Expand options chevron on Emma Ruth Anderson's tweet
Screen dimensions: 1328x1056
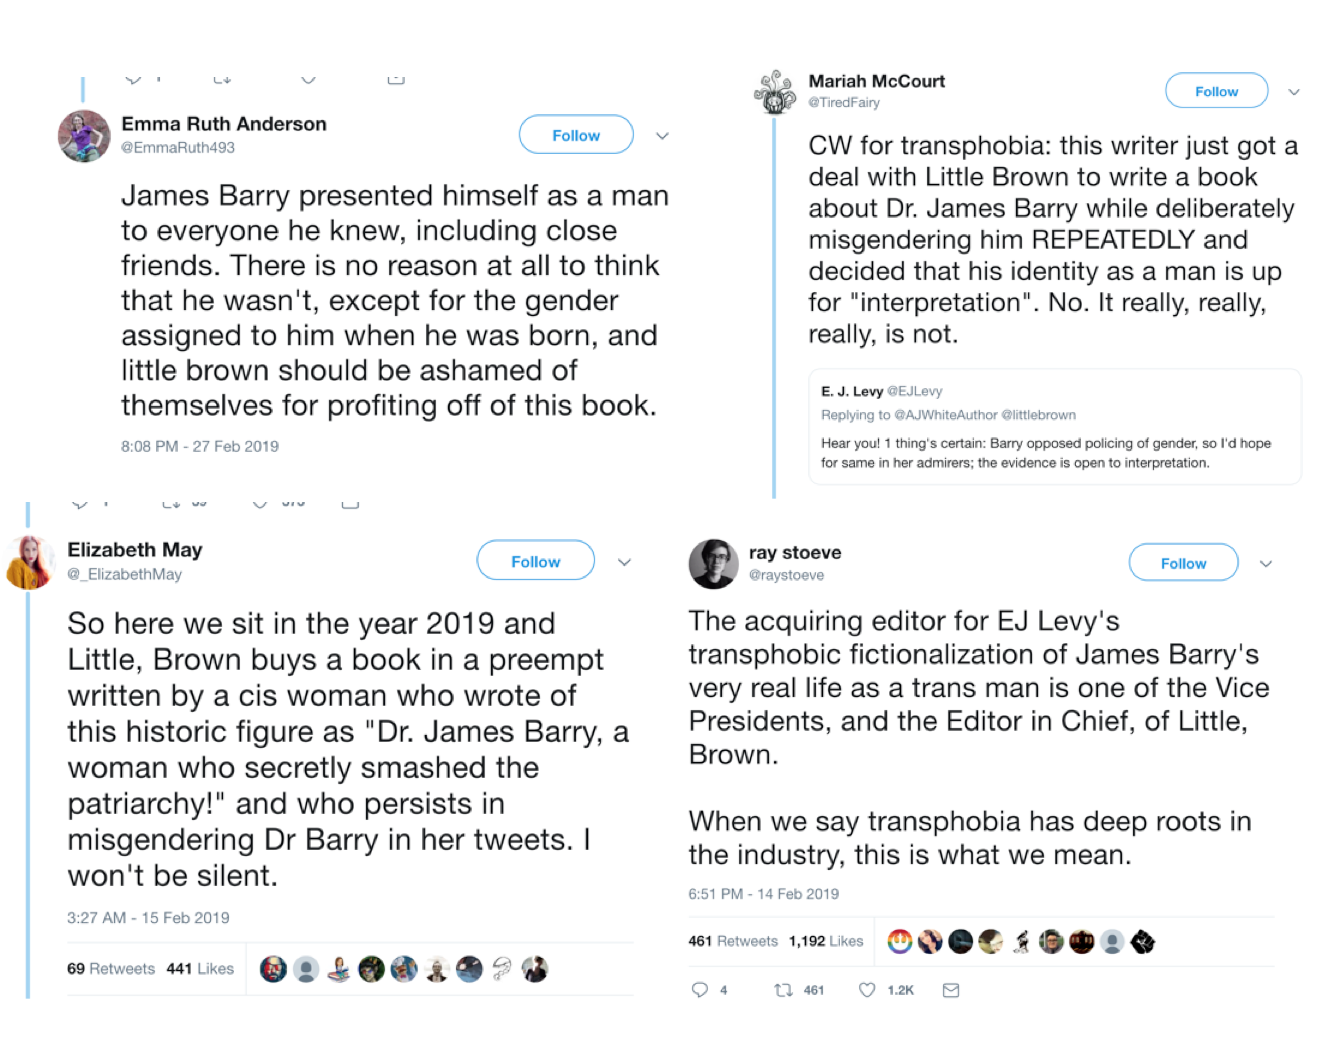tap(662, 136)
